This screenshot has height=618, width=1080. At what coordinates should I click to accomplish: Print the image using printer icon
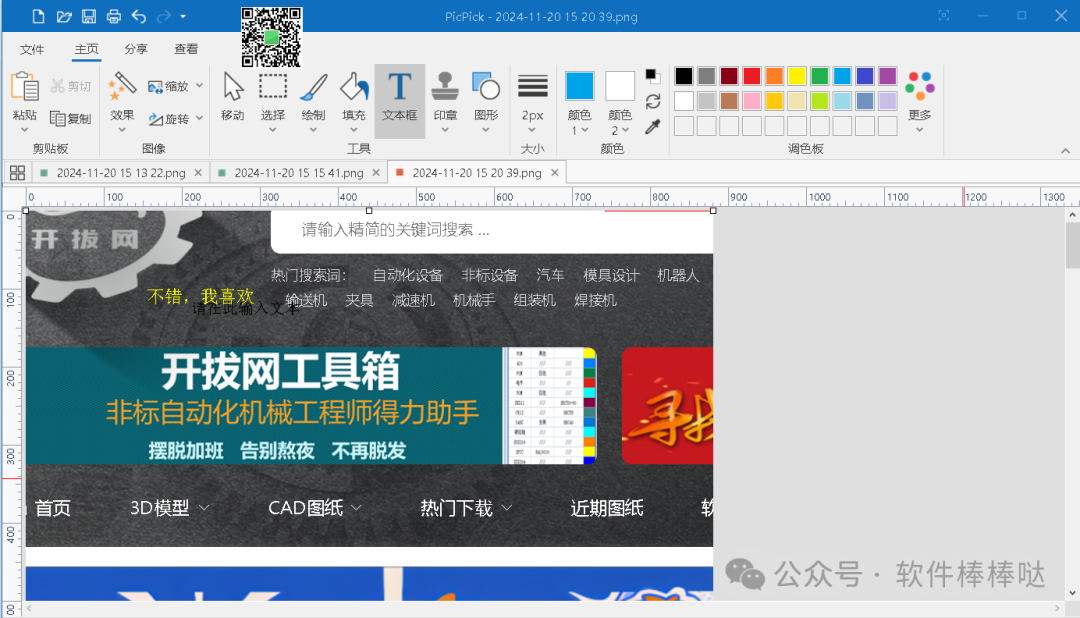coord(114,16)
